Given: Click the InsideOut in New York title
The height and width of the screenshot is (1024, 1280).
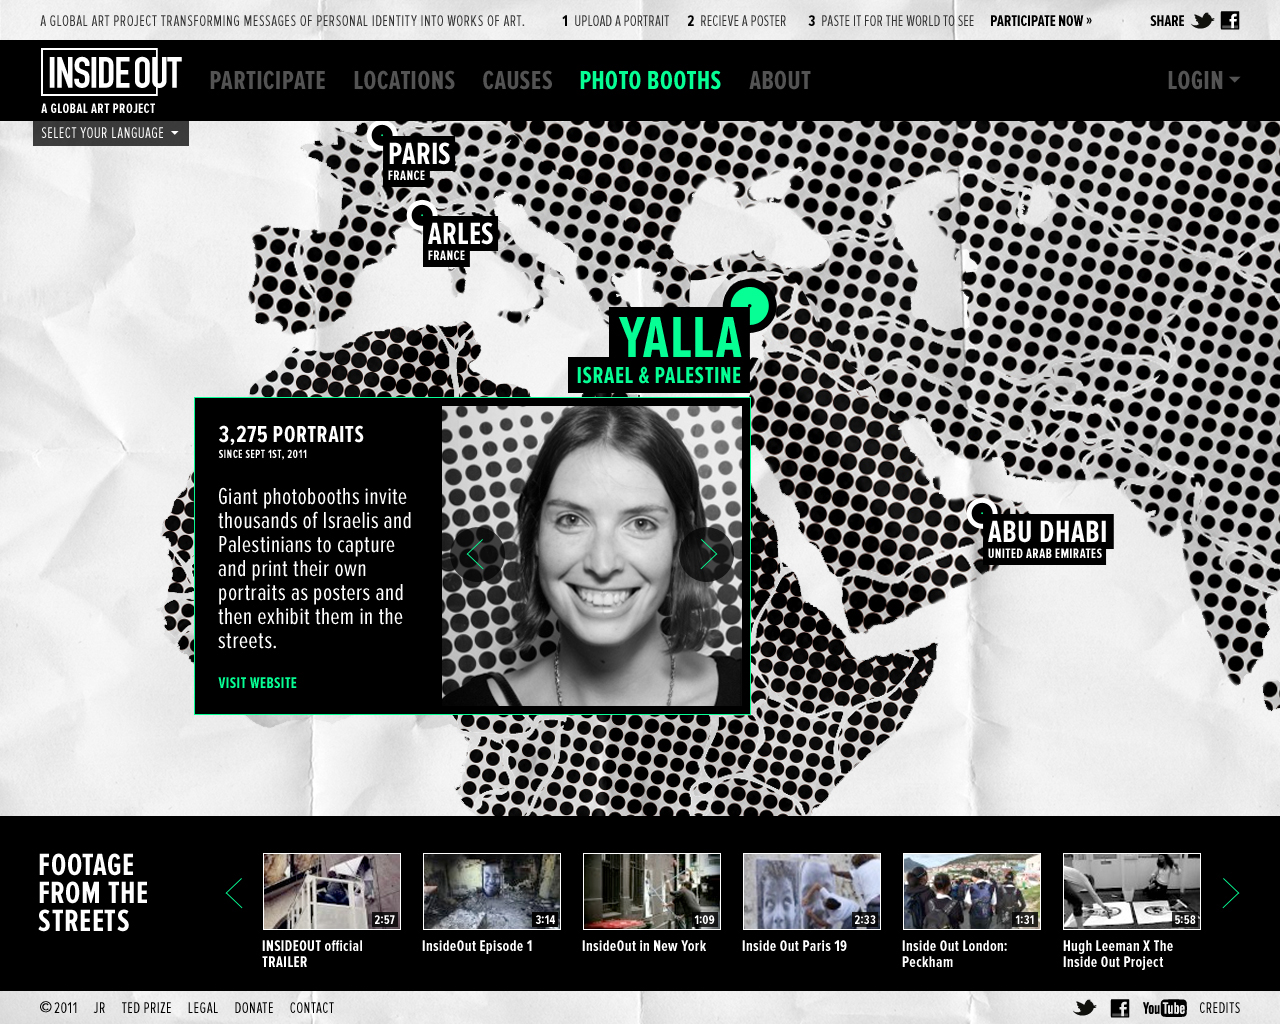Looking at the screenshot, I should (644, 946).
